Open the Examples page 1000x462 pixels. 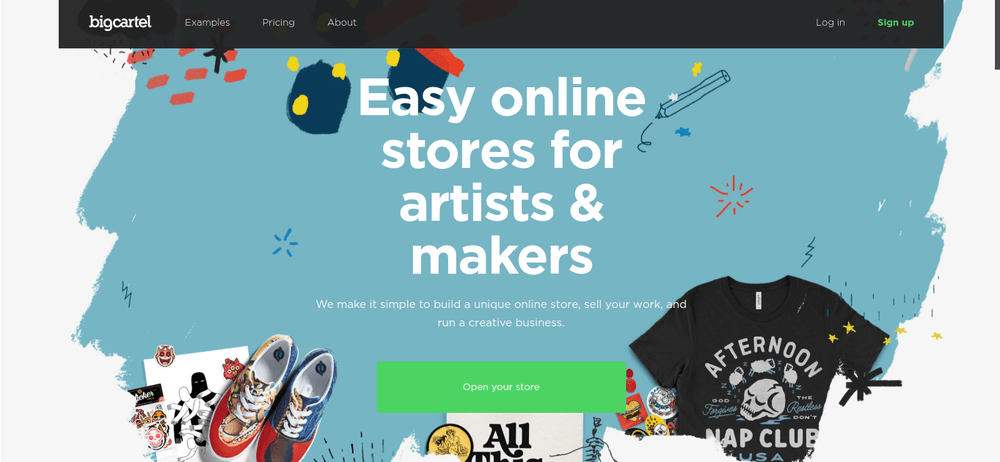coord(207,22)
